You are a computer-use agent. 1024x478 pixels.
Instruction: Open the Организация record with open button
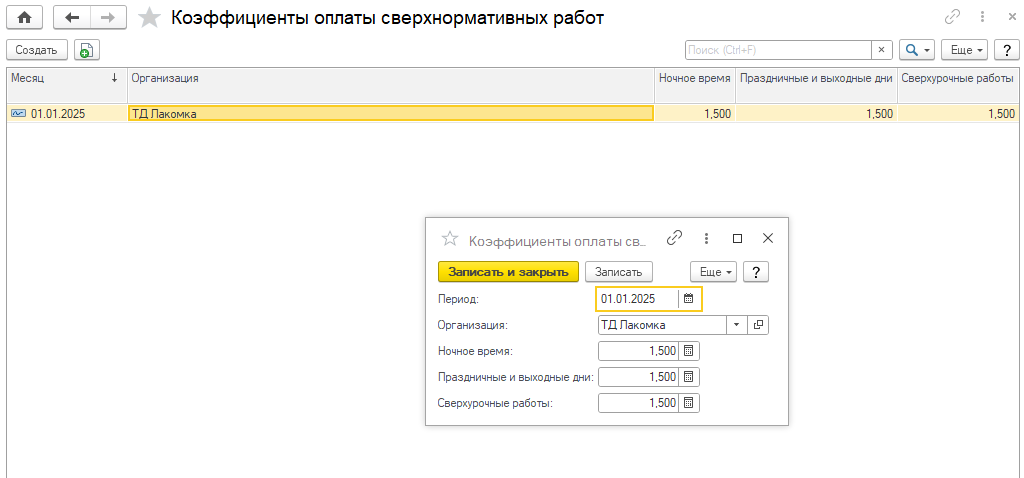(758, 325)
